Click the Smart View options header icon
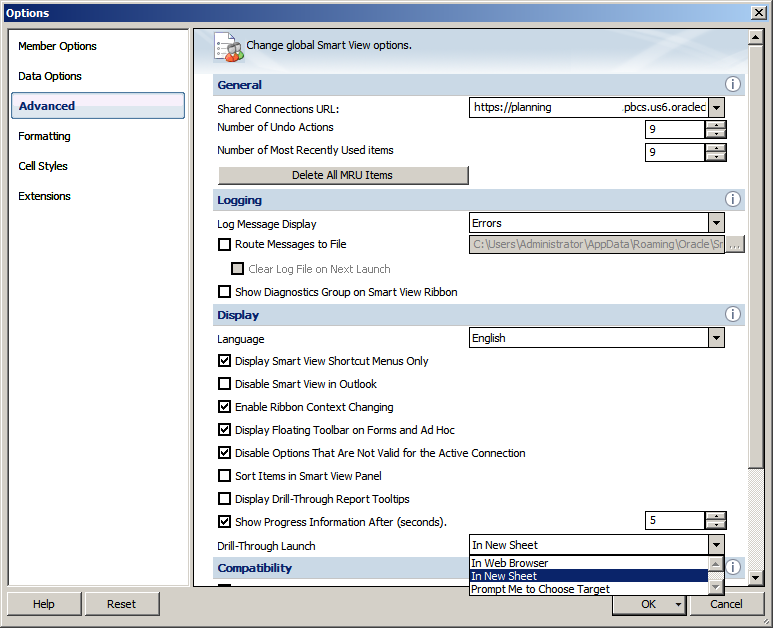Image resolution: width=773 pixels, height=628 pixels. click(x=229, y=47)
